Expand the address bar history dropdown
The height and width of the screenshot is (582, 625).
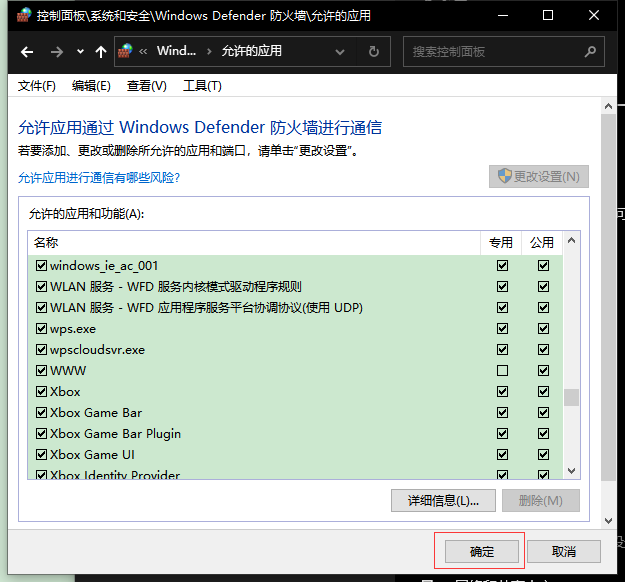[x=340, y=52]
